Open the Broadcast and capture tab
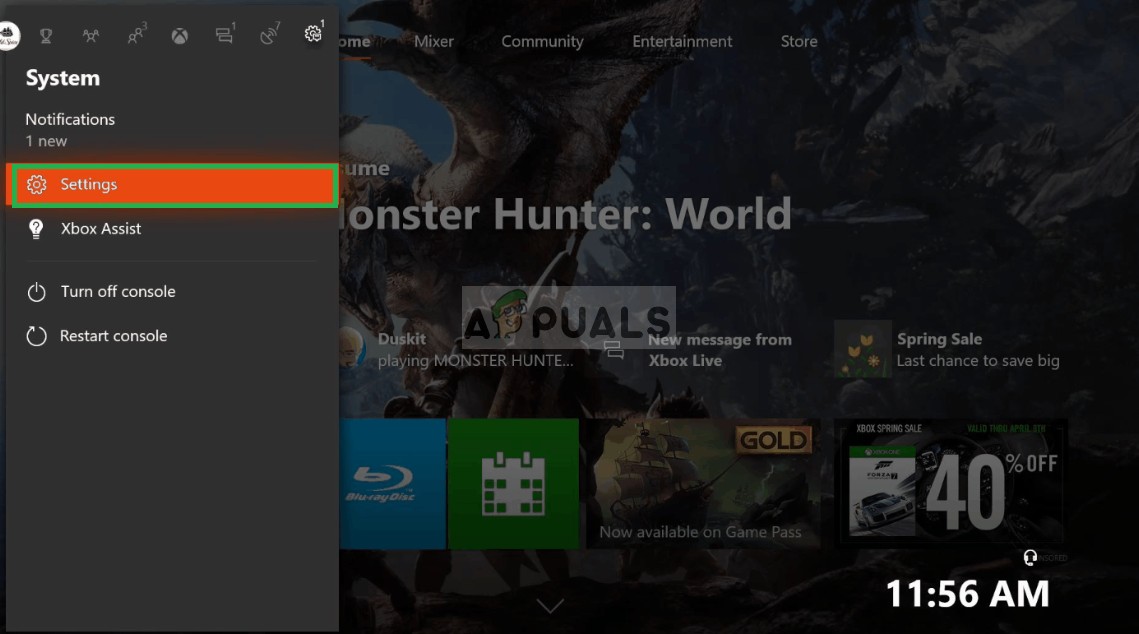This screenshot has height=634, width=1139. pos(269,34)
